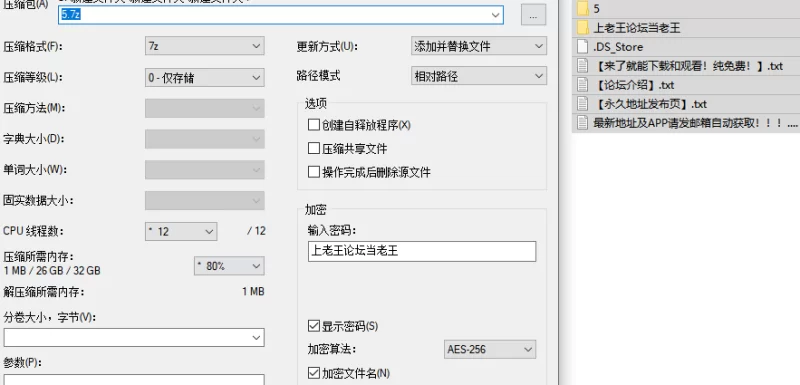Open the 更新方式 dropdown

[479, 46]
